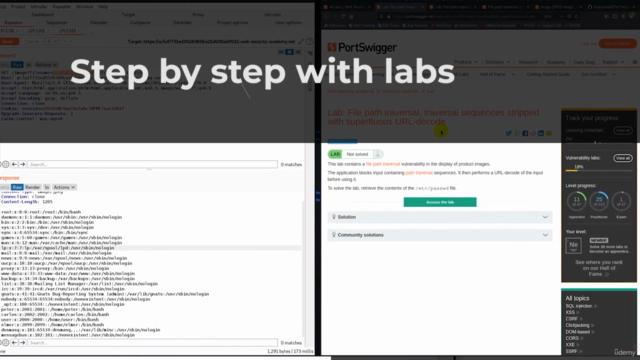Open Hall of Fame dropdown
The height and width of the screenshot is (360, 640).
tap(497, 74)
